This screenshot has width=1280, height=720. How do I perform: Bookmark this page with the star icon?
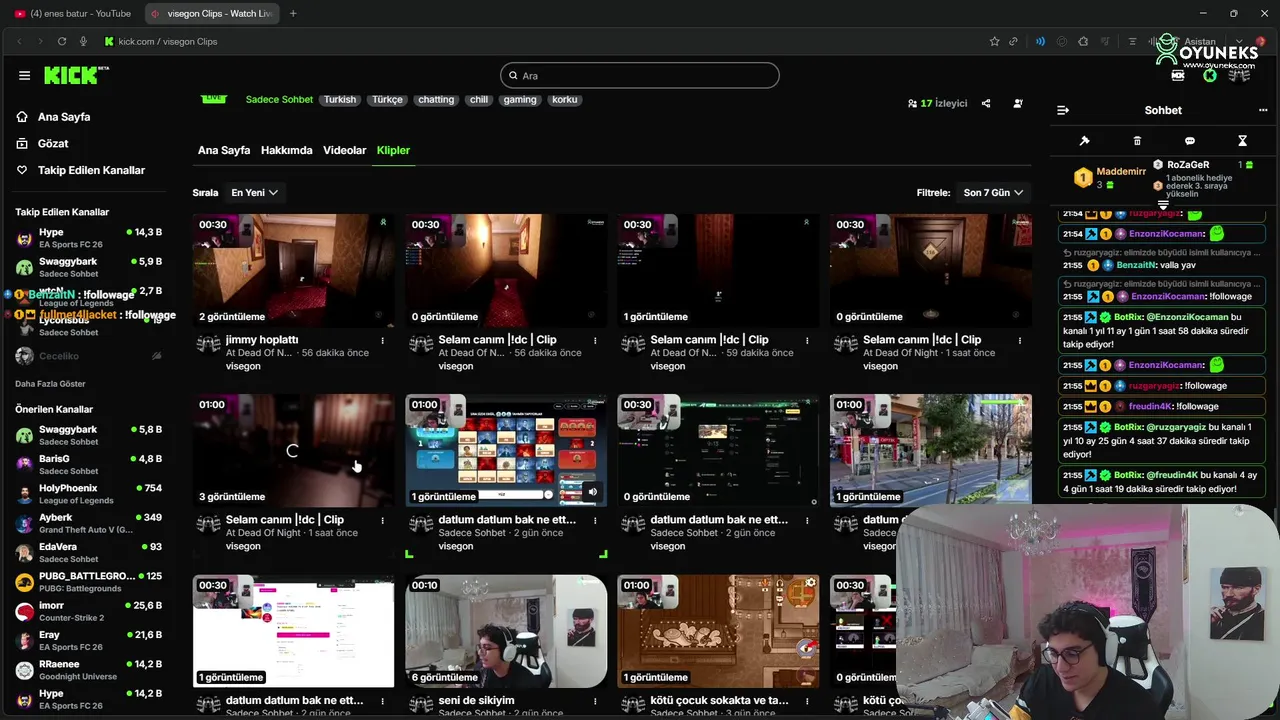pyautogui.click(x=994, y=41)
